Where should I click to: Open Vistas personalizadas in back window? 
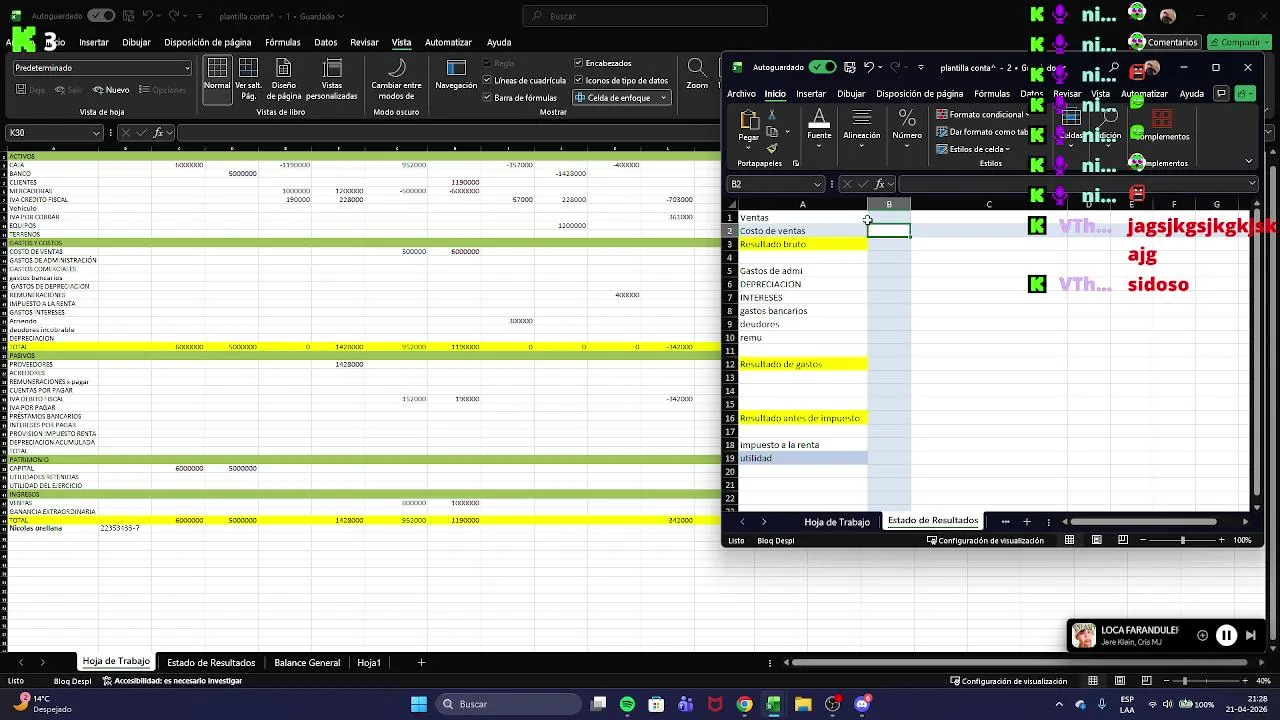331,77
